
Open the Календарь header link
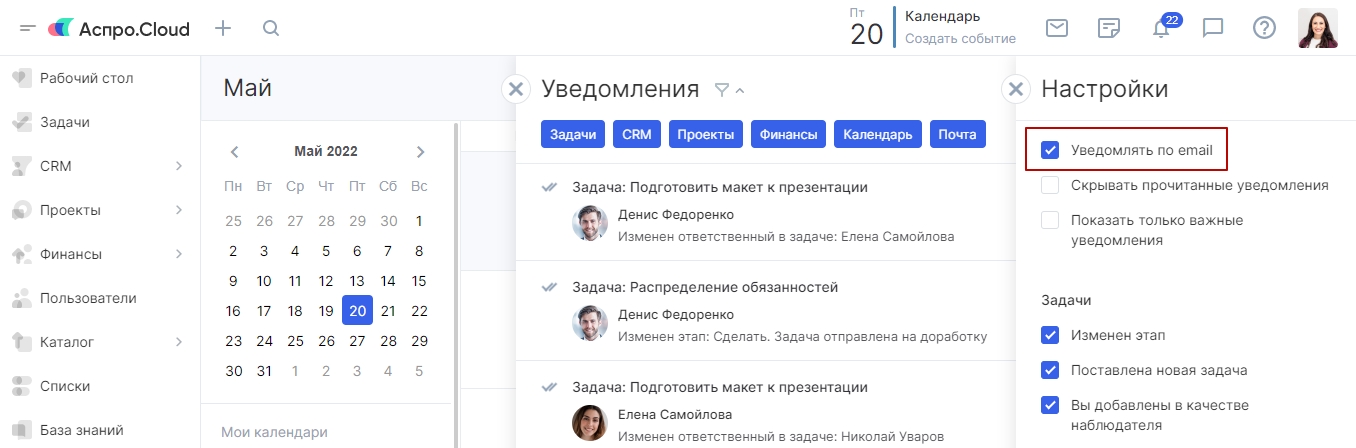pyautogui.click(x=942, y=16)
